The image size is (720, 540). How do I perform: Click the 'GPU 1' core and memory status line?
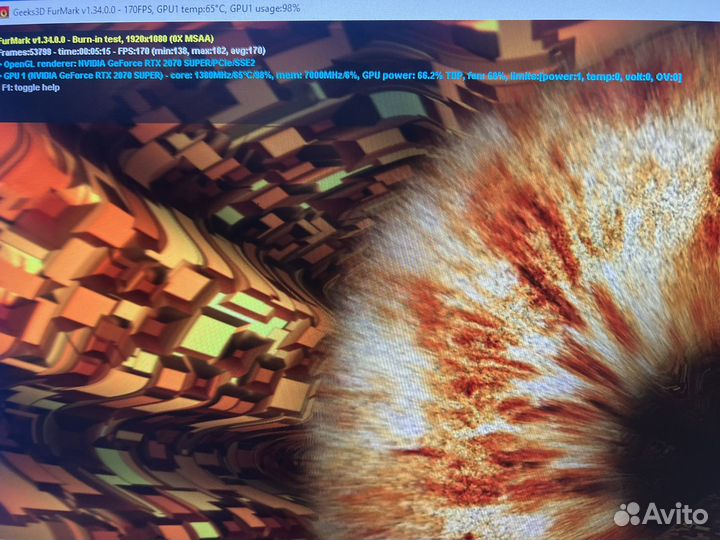pos(341,76)
